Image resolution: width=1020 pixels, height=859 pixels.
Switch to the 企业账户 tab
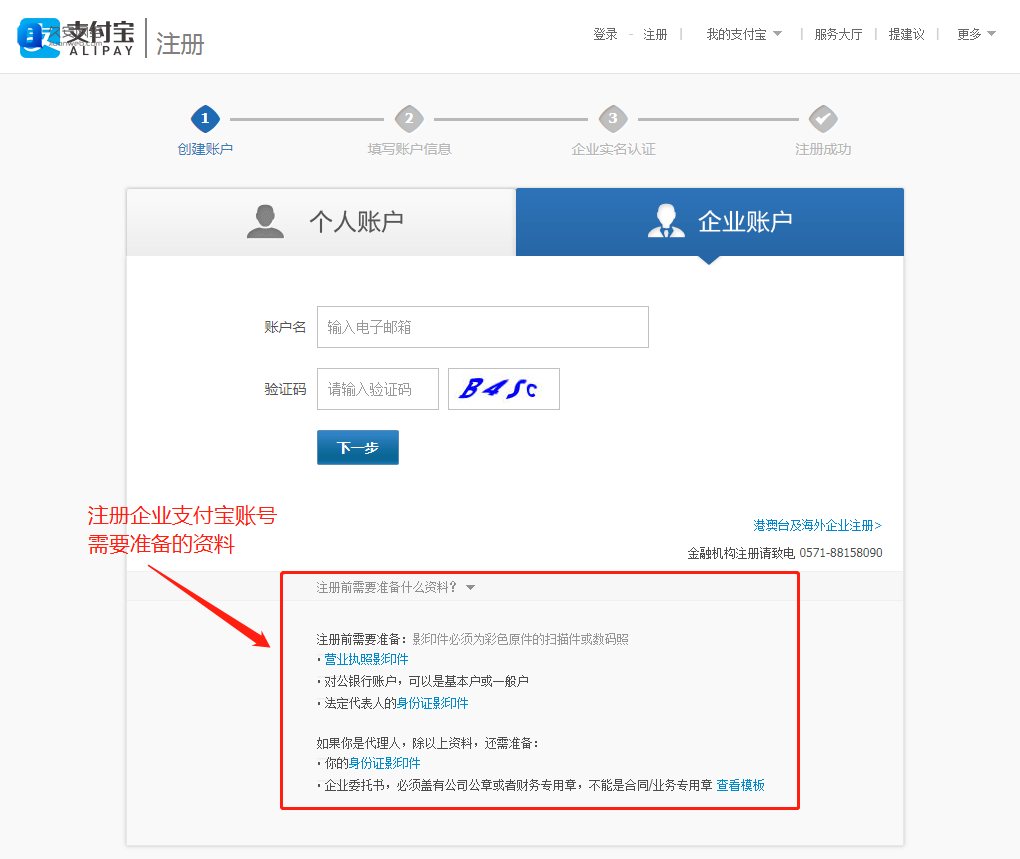(710, 222)
